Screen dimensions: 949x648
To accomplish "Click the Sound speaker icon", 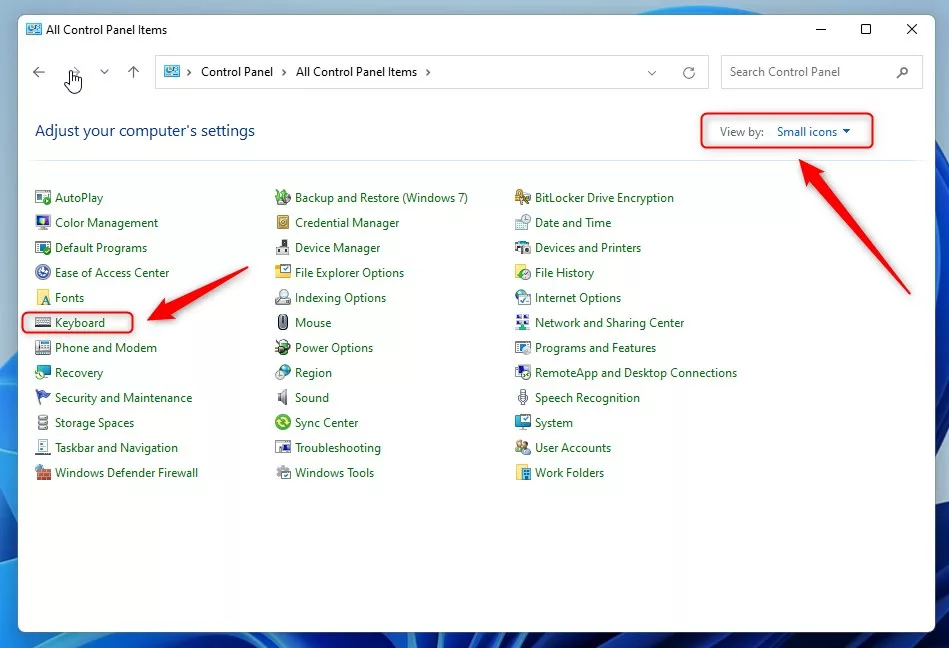I will [283, 398].
